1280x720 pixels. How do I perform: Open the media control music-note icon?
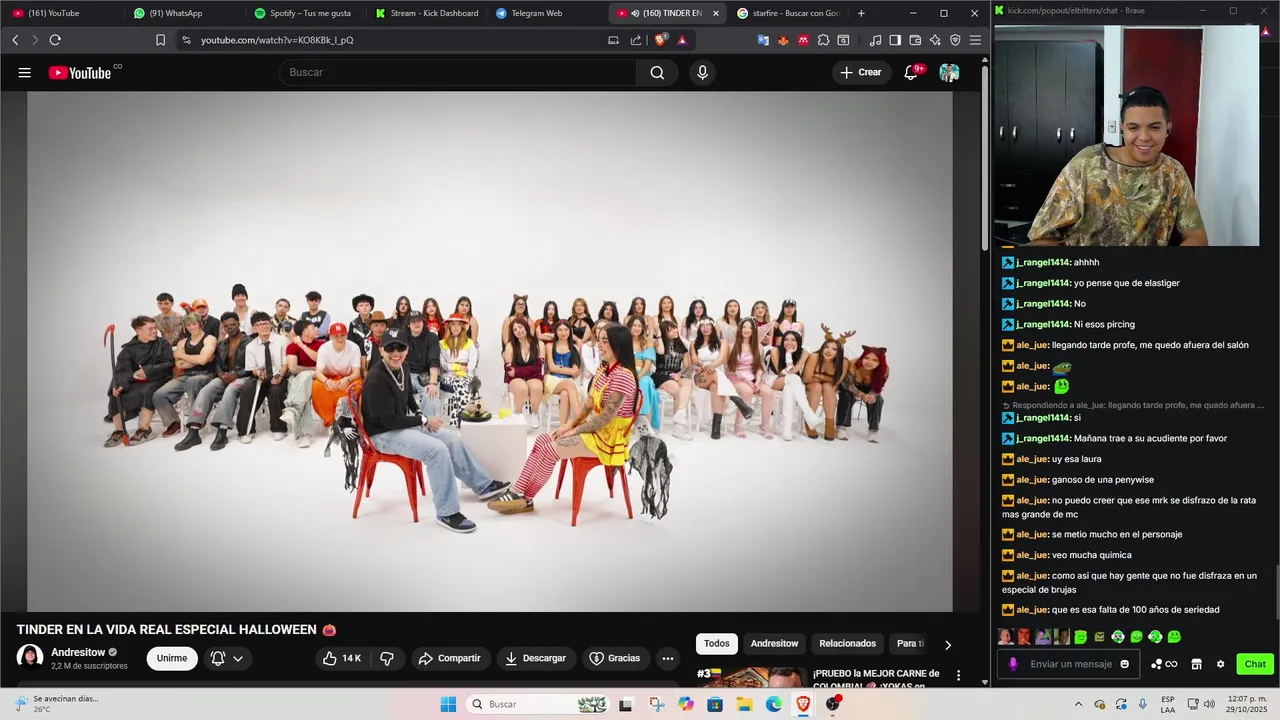pyautogui.click(x=876, y=40)
